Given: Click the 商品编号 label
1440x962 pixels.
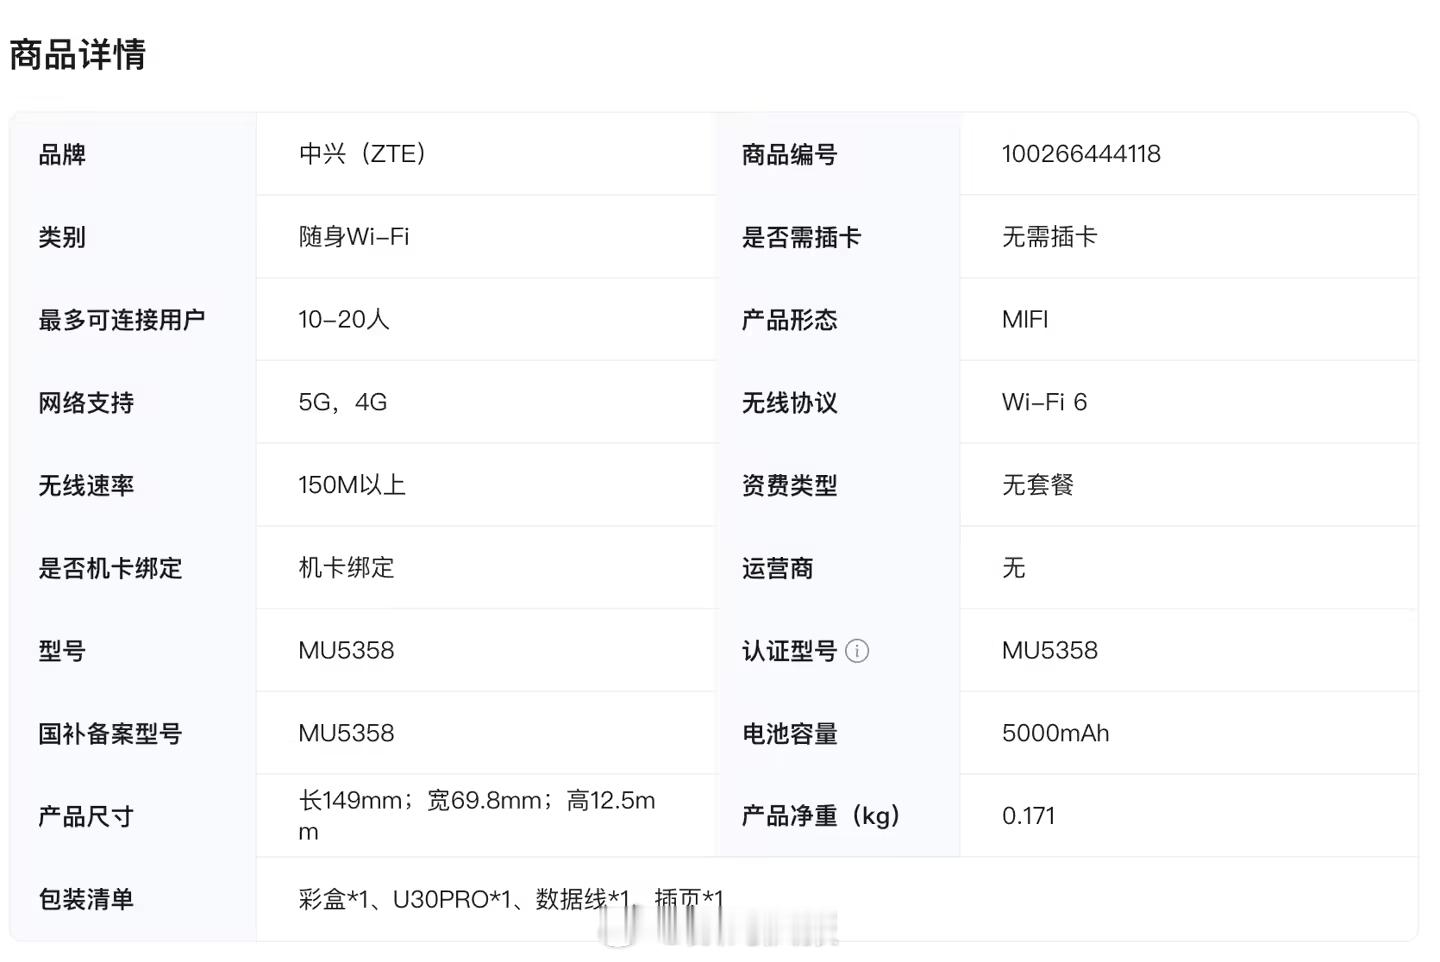Looking at the screenshot, I should coord(789,155).
